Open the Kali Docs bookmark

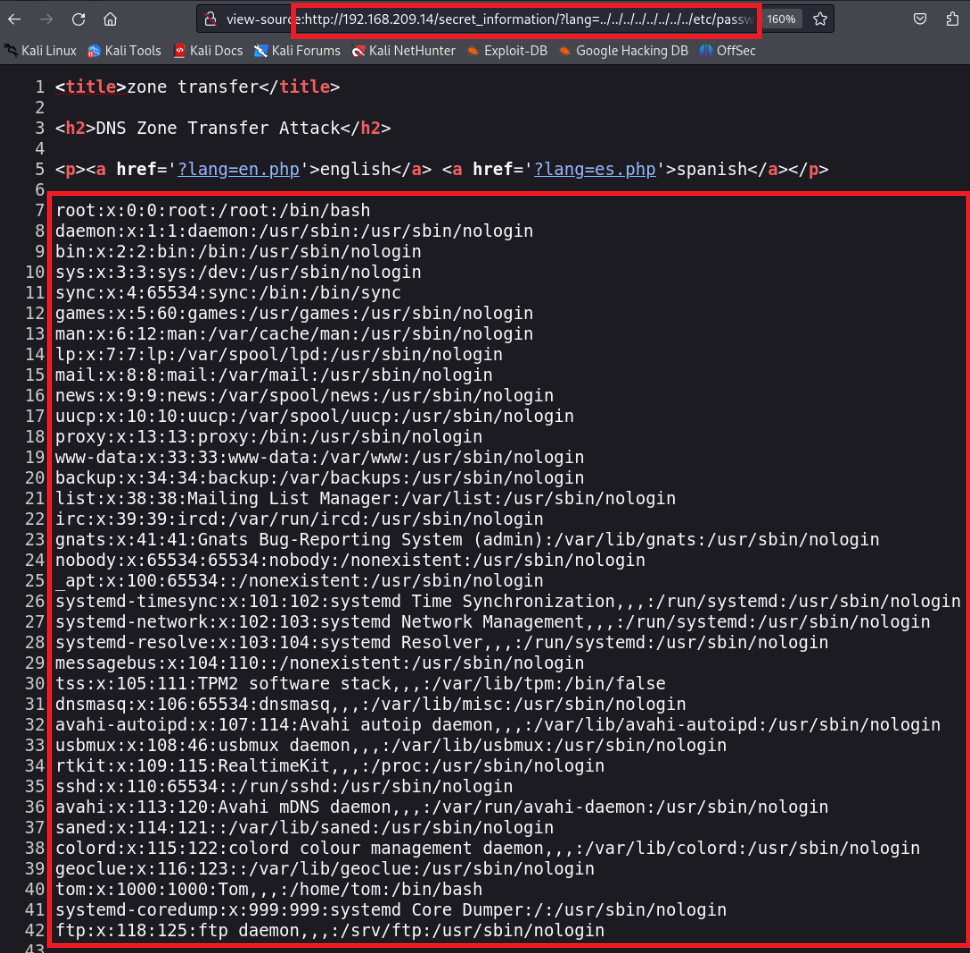(x=208, y=51)
